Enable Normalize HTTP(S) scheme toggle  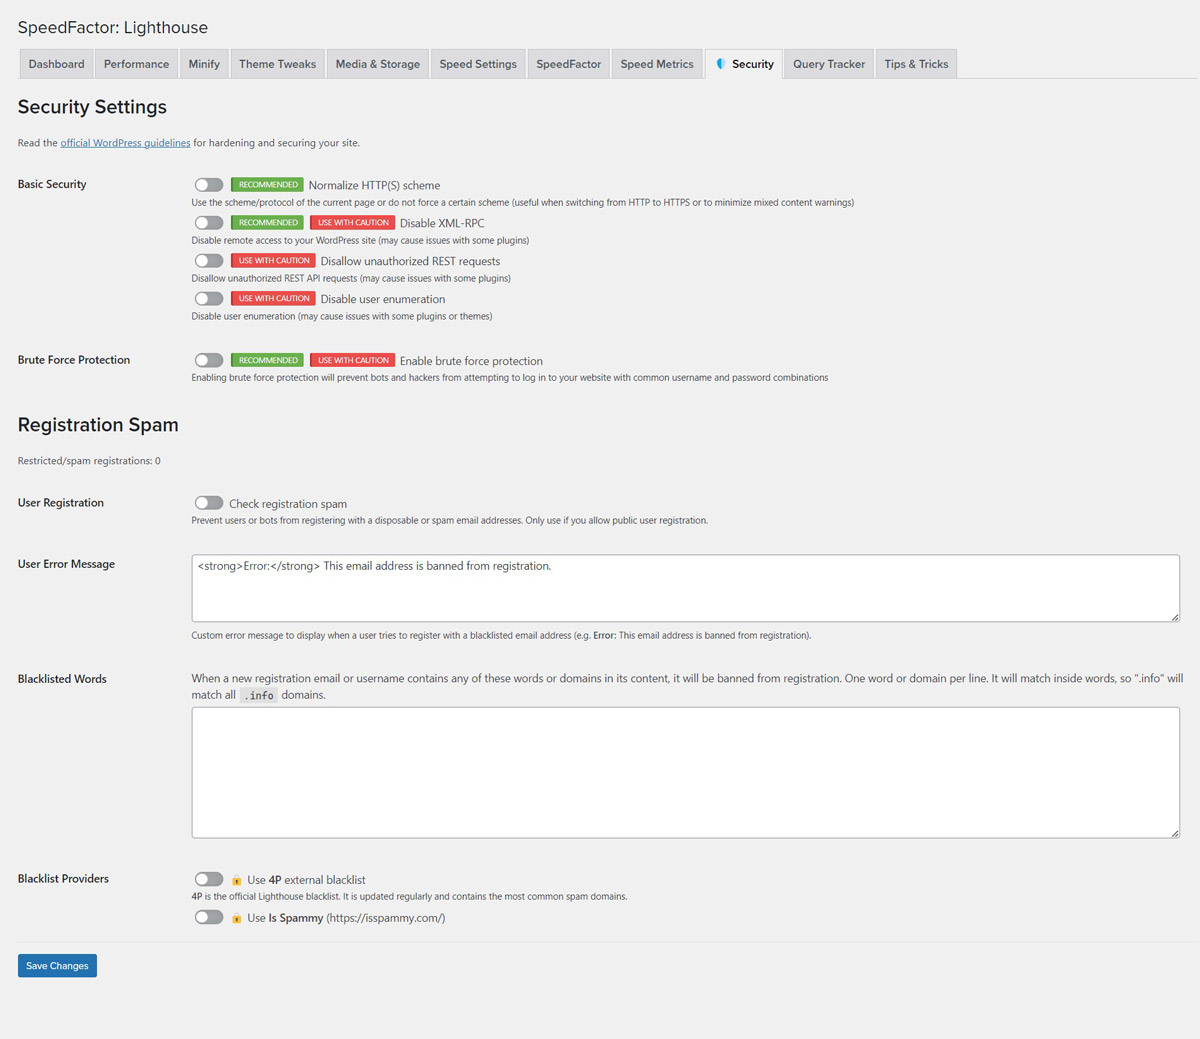coord(209,185)
